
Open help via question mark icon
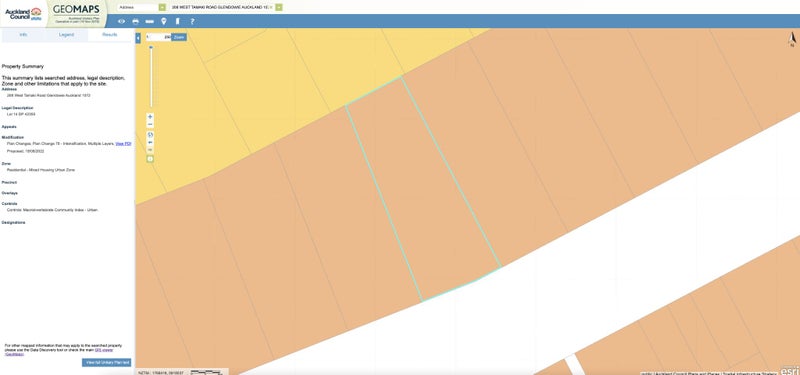click(192, 21)
